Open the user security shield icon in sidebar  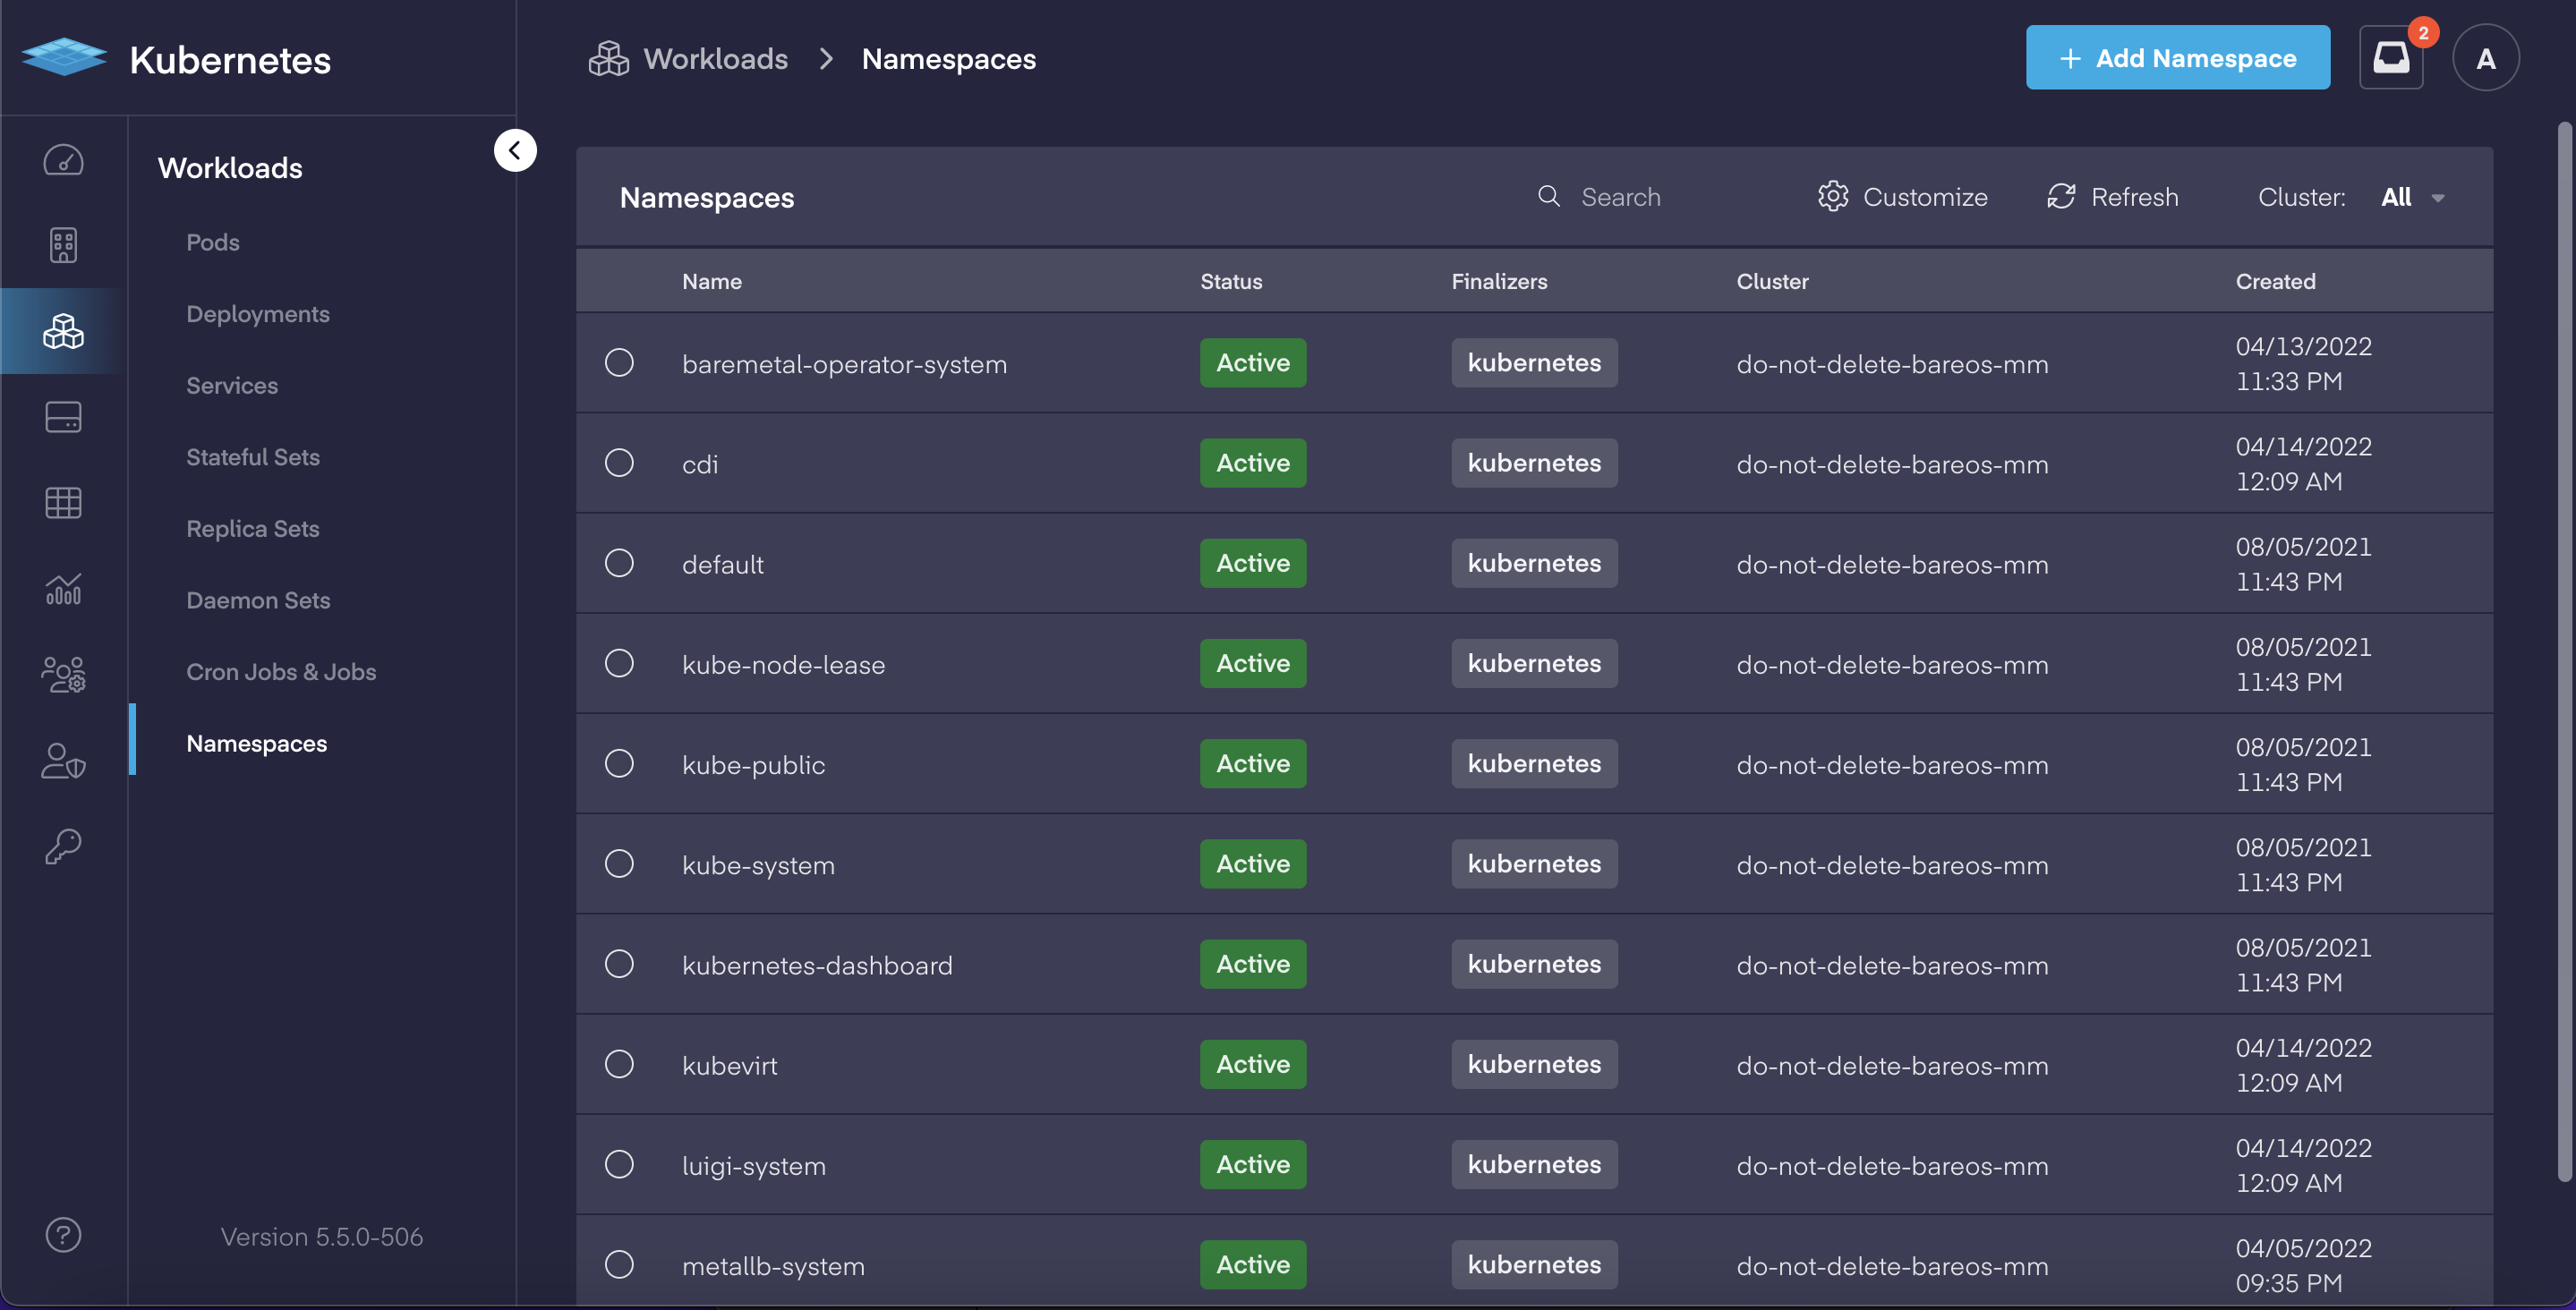click(63, 761)
